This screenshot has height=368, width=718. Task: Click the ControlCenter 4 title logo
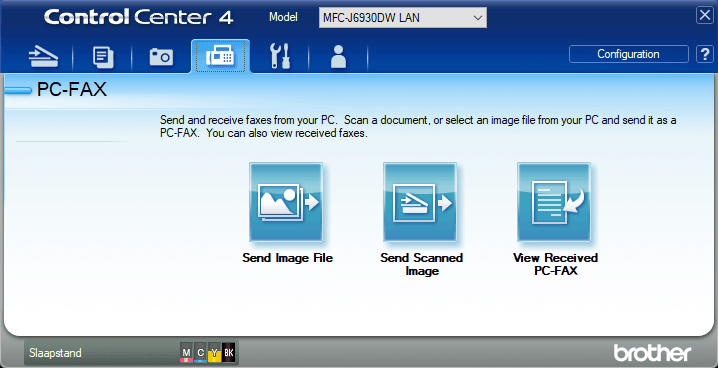pos(139,17)
